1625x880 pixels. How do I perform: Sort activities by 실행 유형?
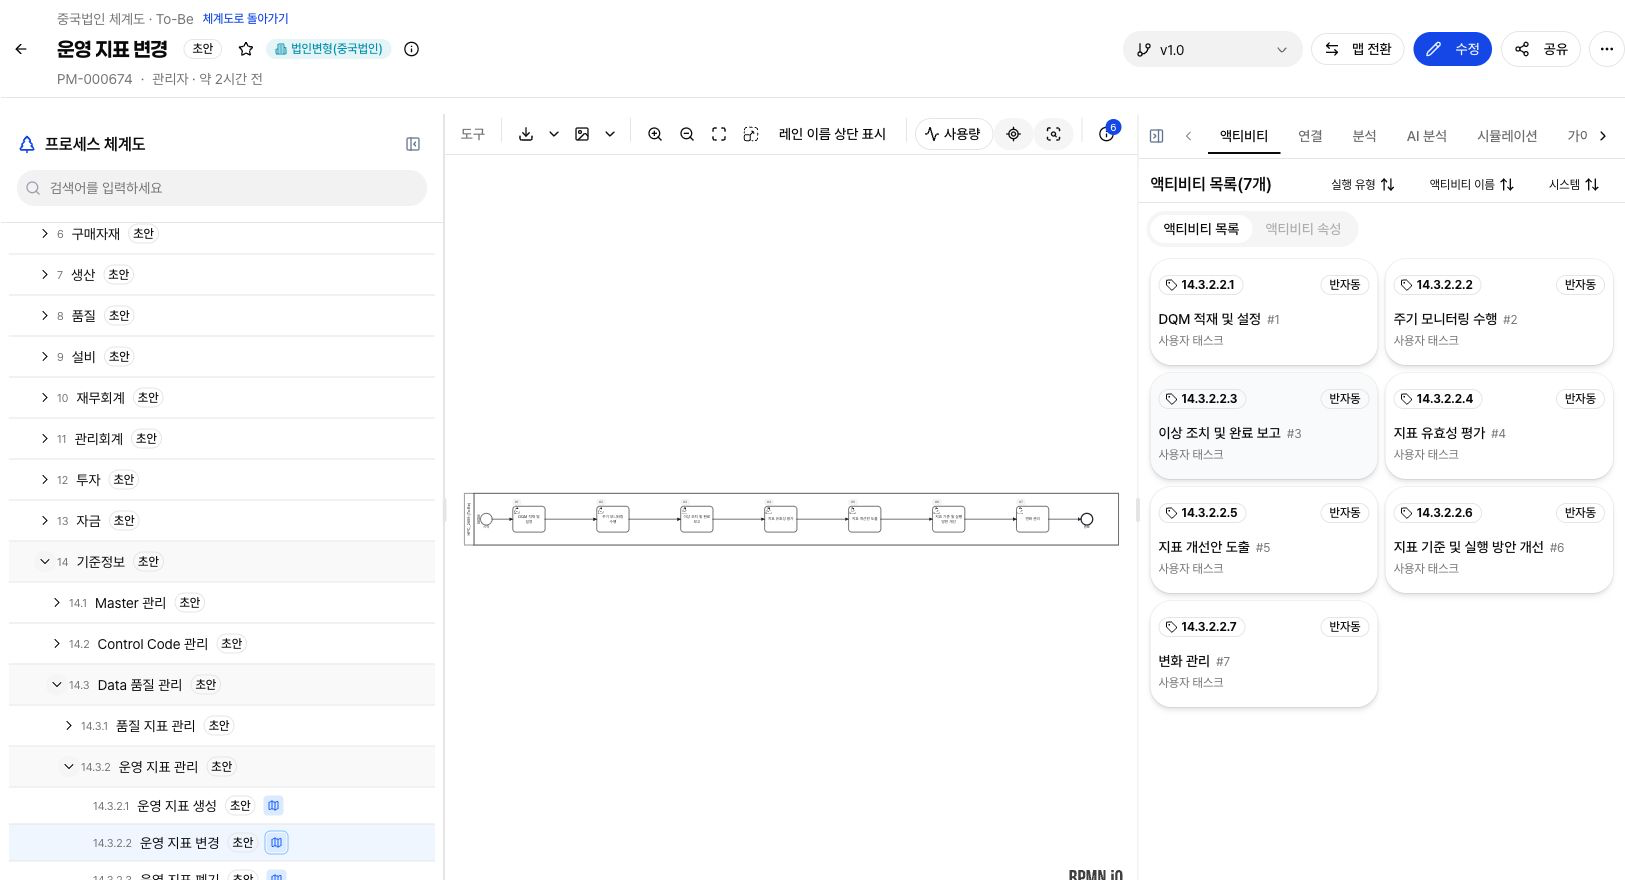tap(1362, 184)
